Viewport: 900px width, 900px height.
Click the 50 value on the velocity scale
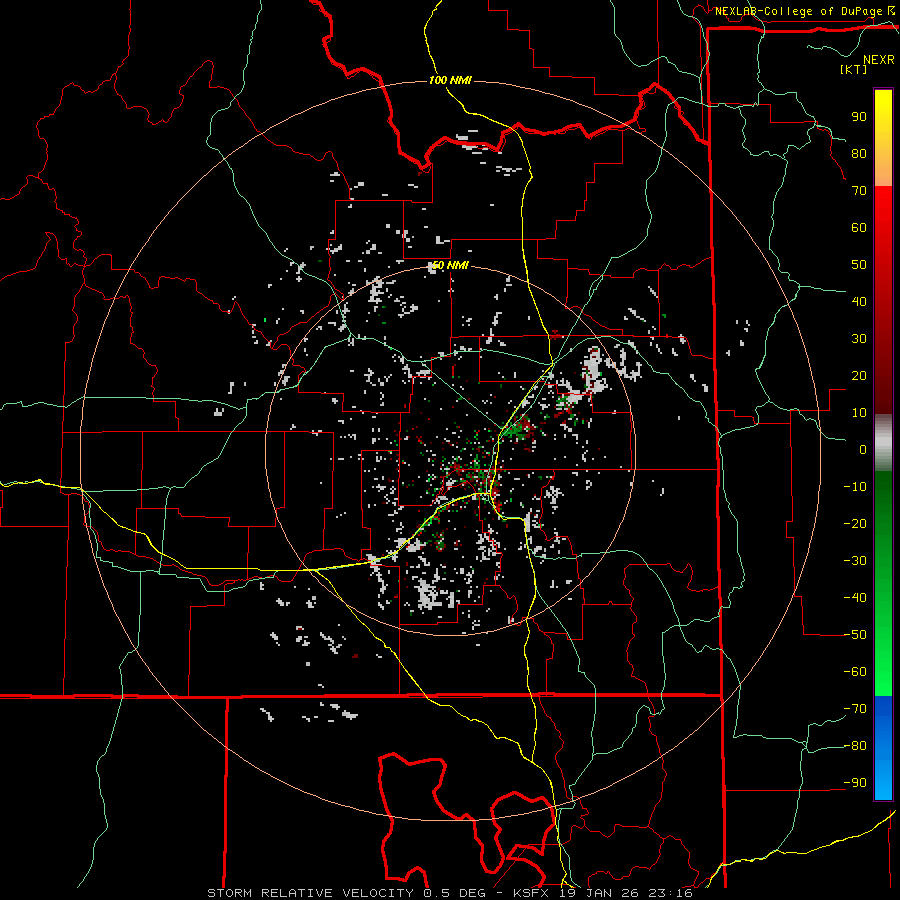[859, 265]
